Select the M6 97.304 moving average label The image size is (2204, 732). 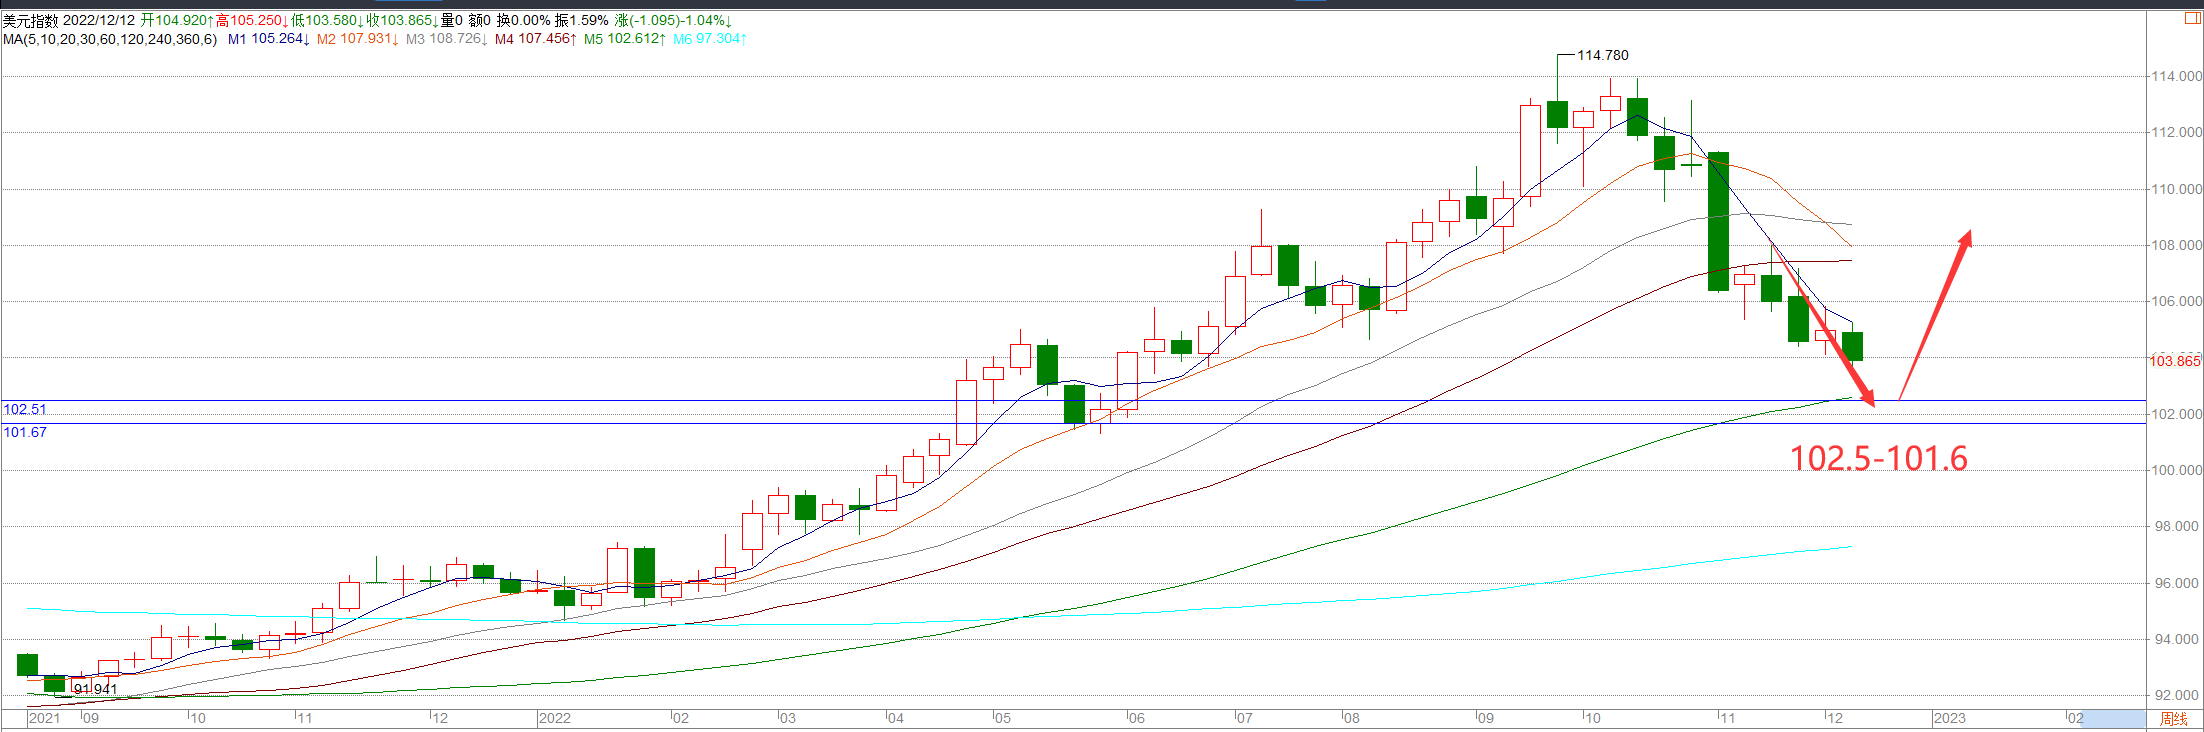pyautogui.click(x=710, y=39)
